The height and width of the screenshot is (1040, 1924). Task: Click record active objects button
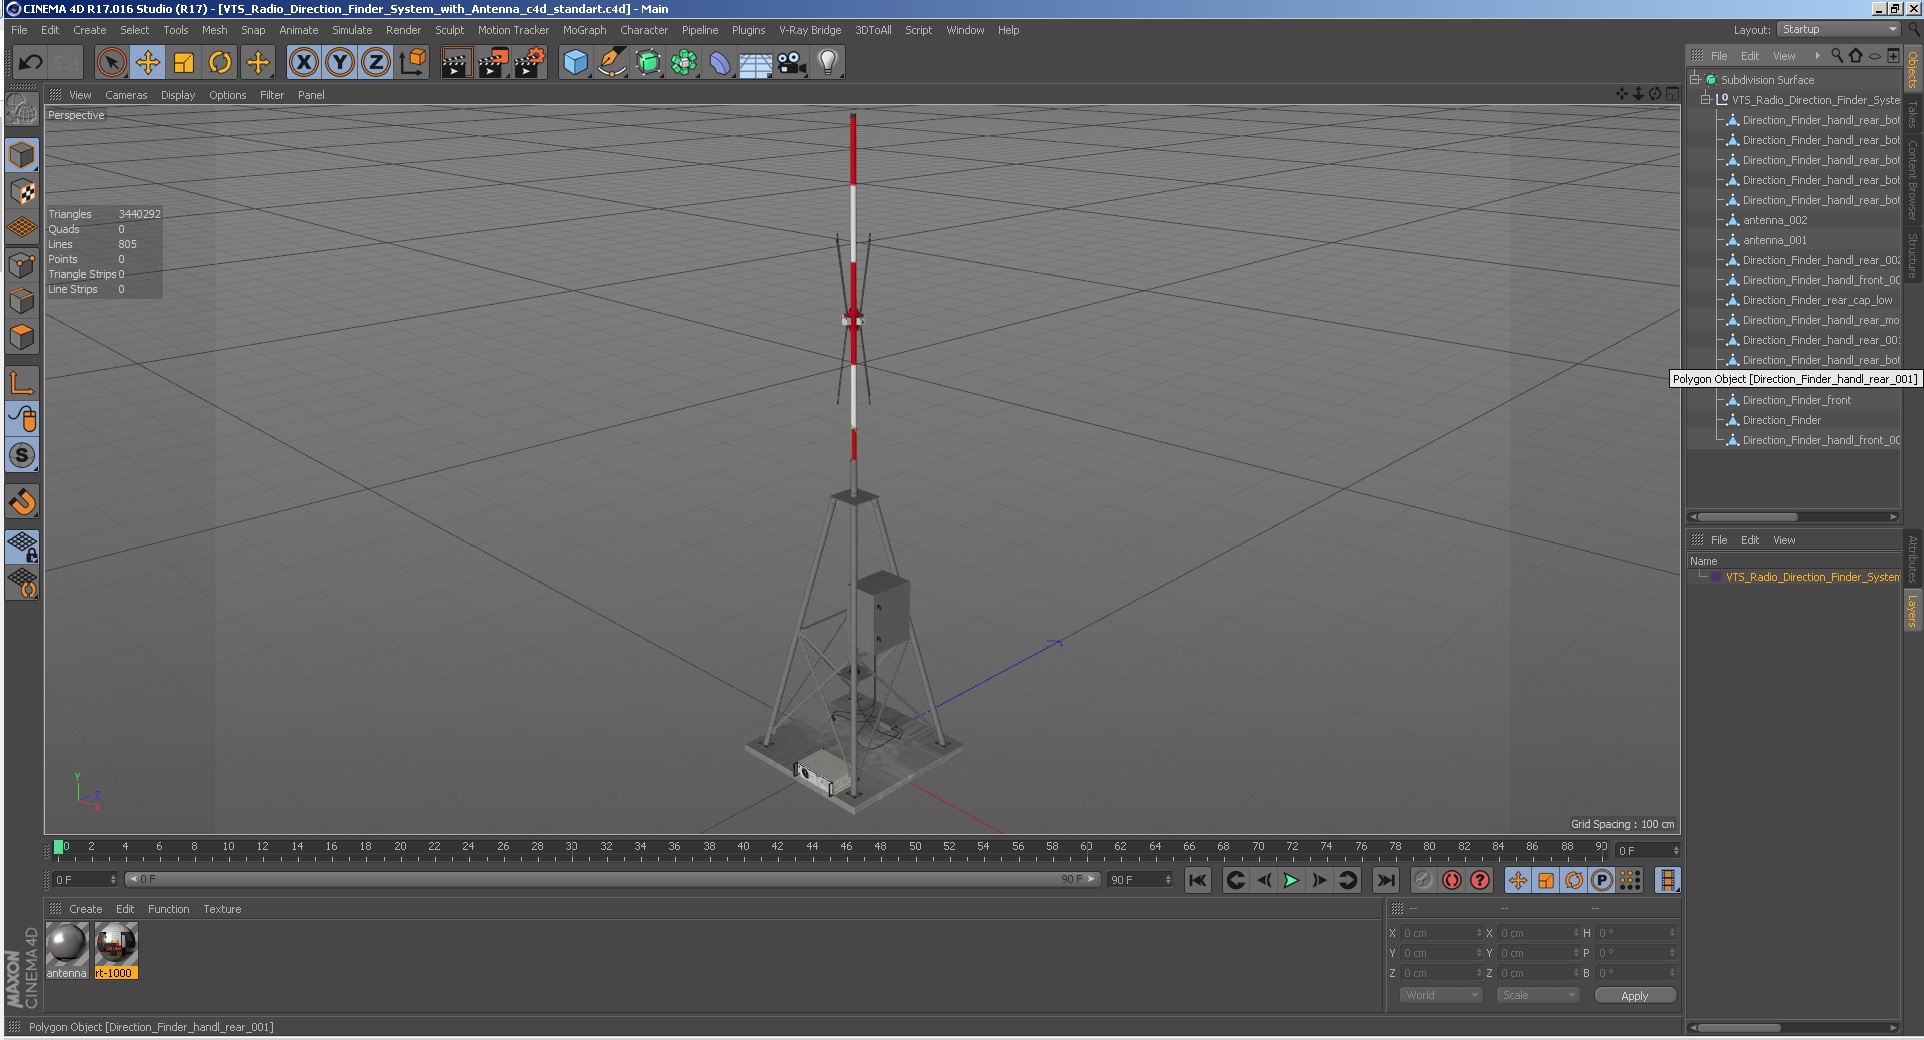click(x=1424, y=880)
